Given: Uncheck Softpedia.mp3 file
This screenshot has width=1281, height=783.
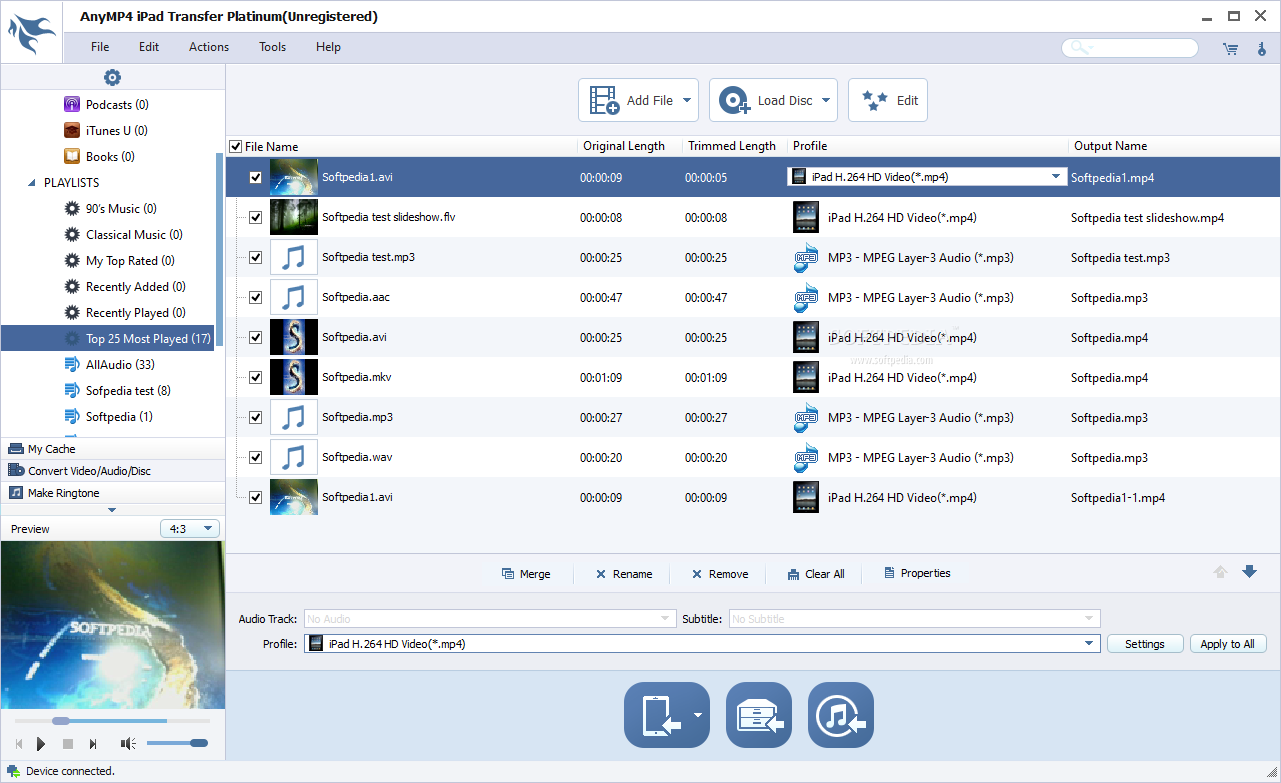Looking at the screenshot, I should point(255,417).
